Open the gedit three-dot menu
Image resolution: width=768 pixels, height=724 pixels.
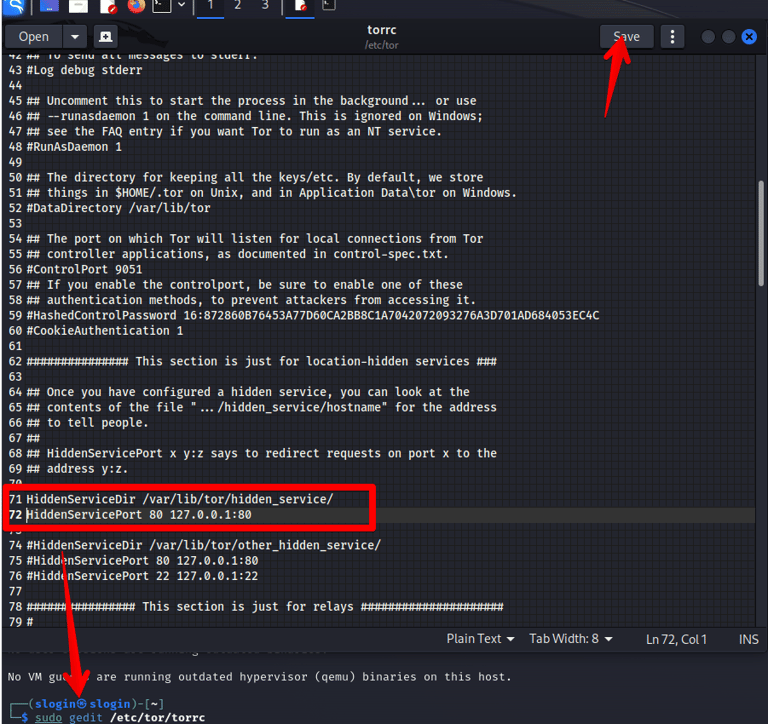[672, 37]
